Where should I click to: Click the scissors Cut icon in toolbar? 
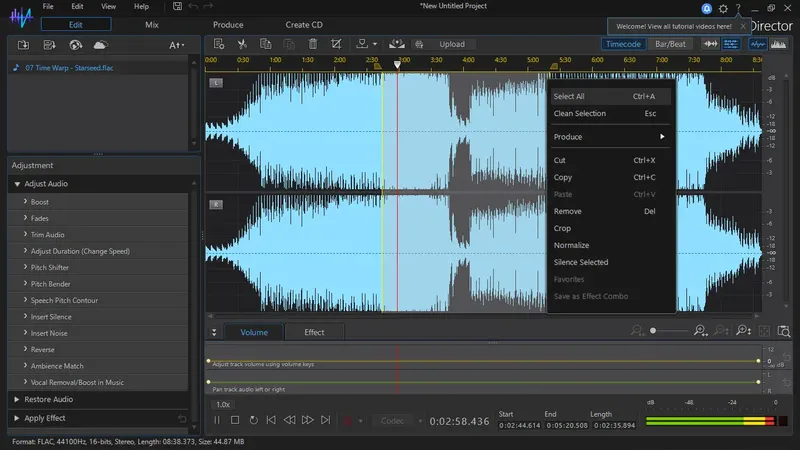(242, 44)
